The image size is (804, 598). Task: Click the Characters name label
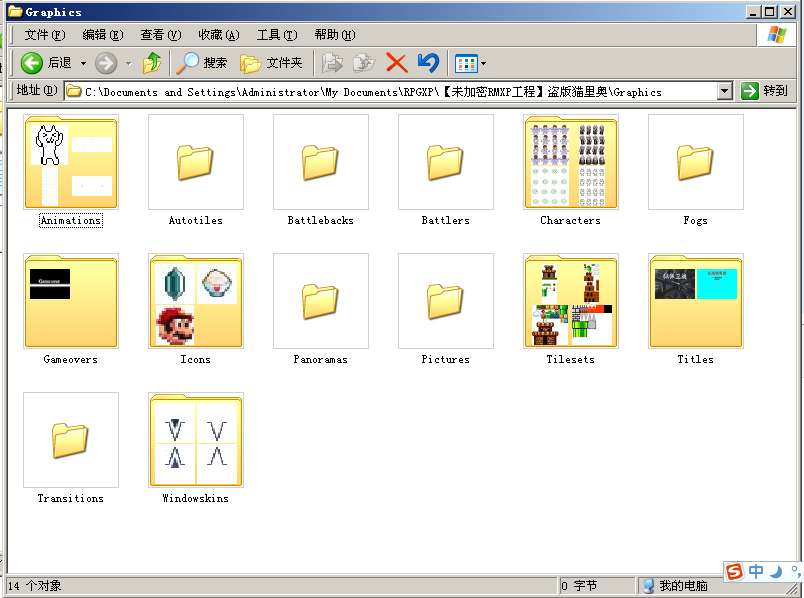[x=571, y=221]
